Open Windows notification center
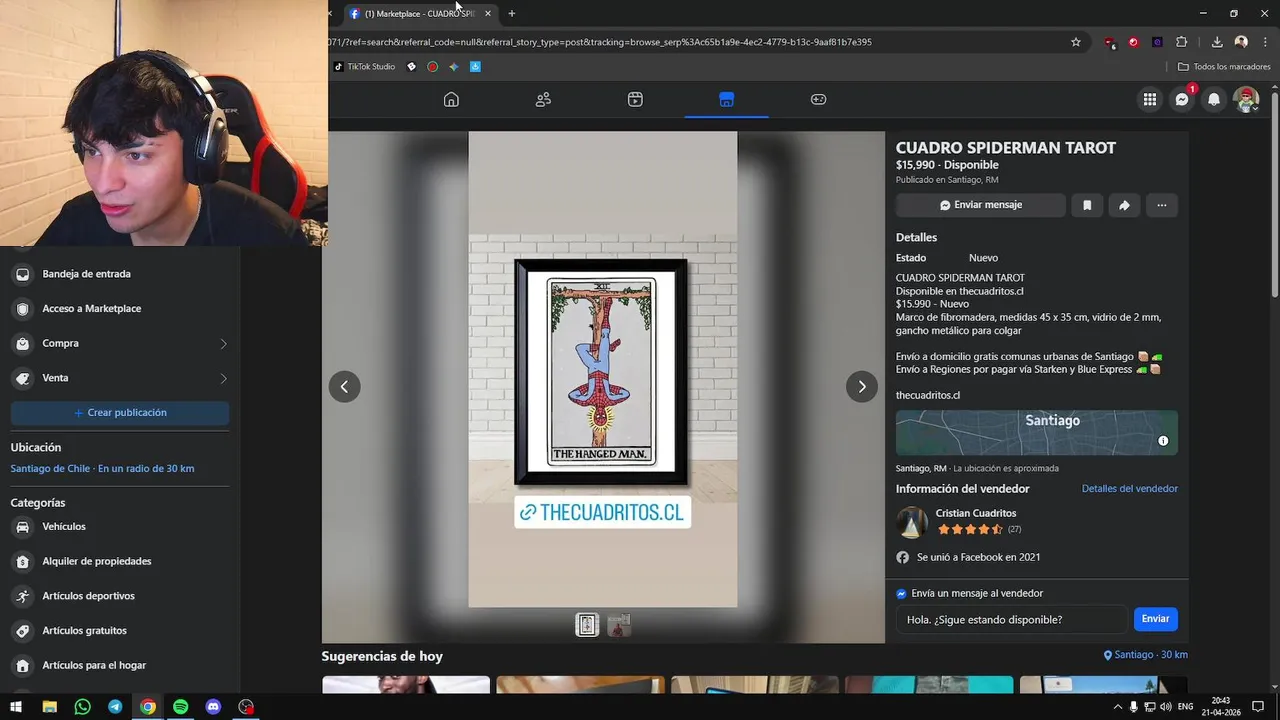 click(x=1258, y=707)
